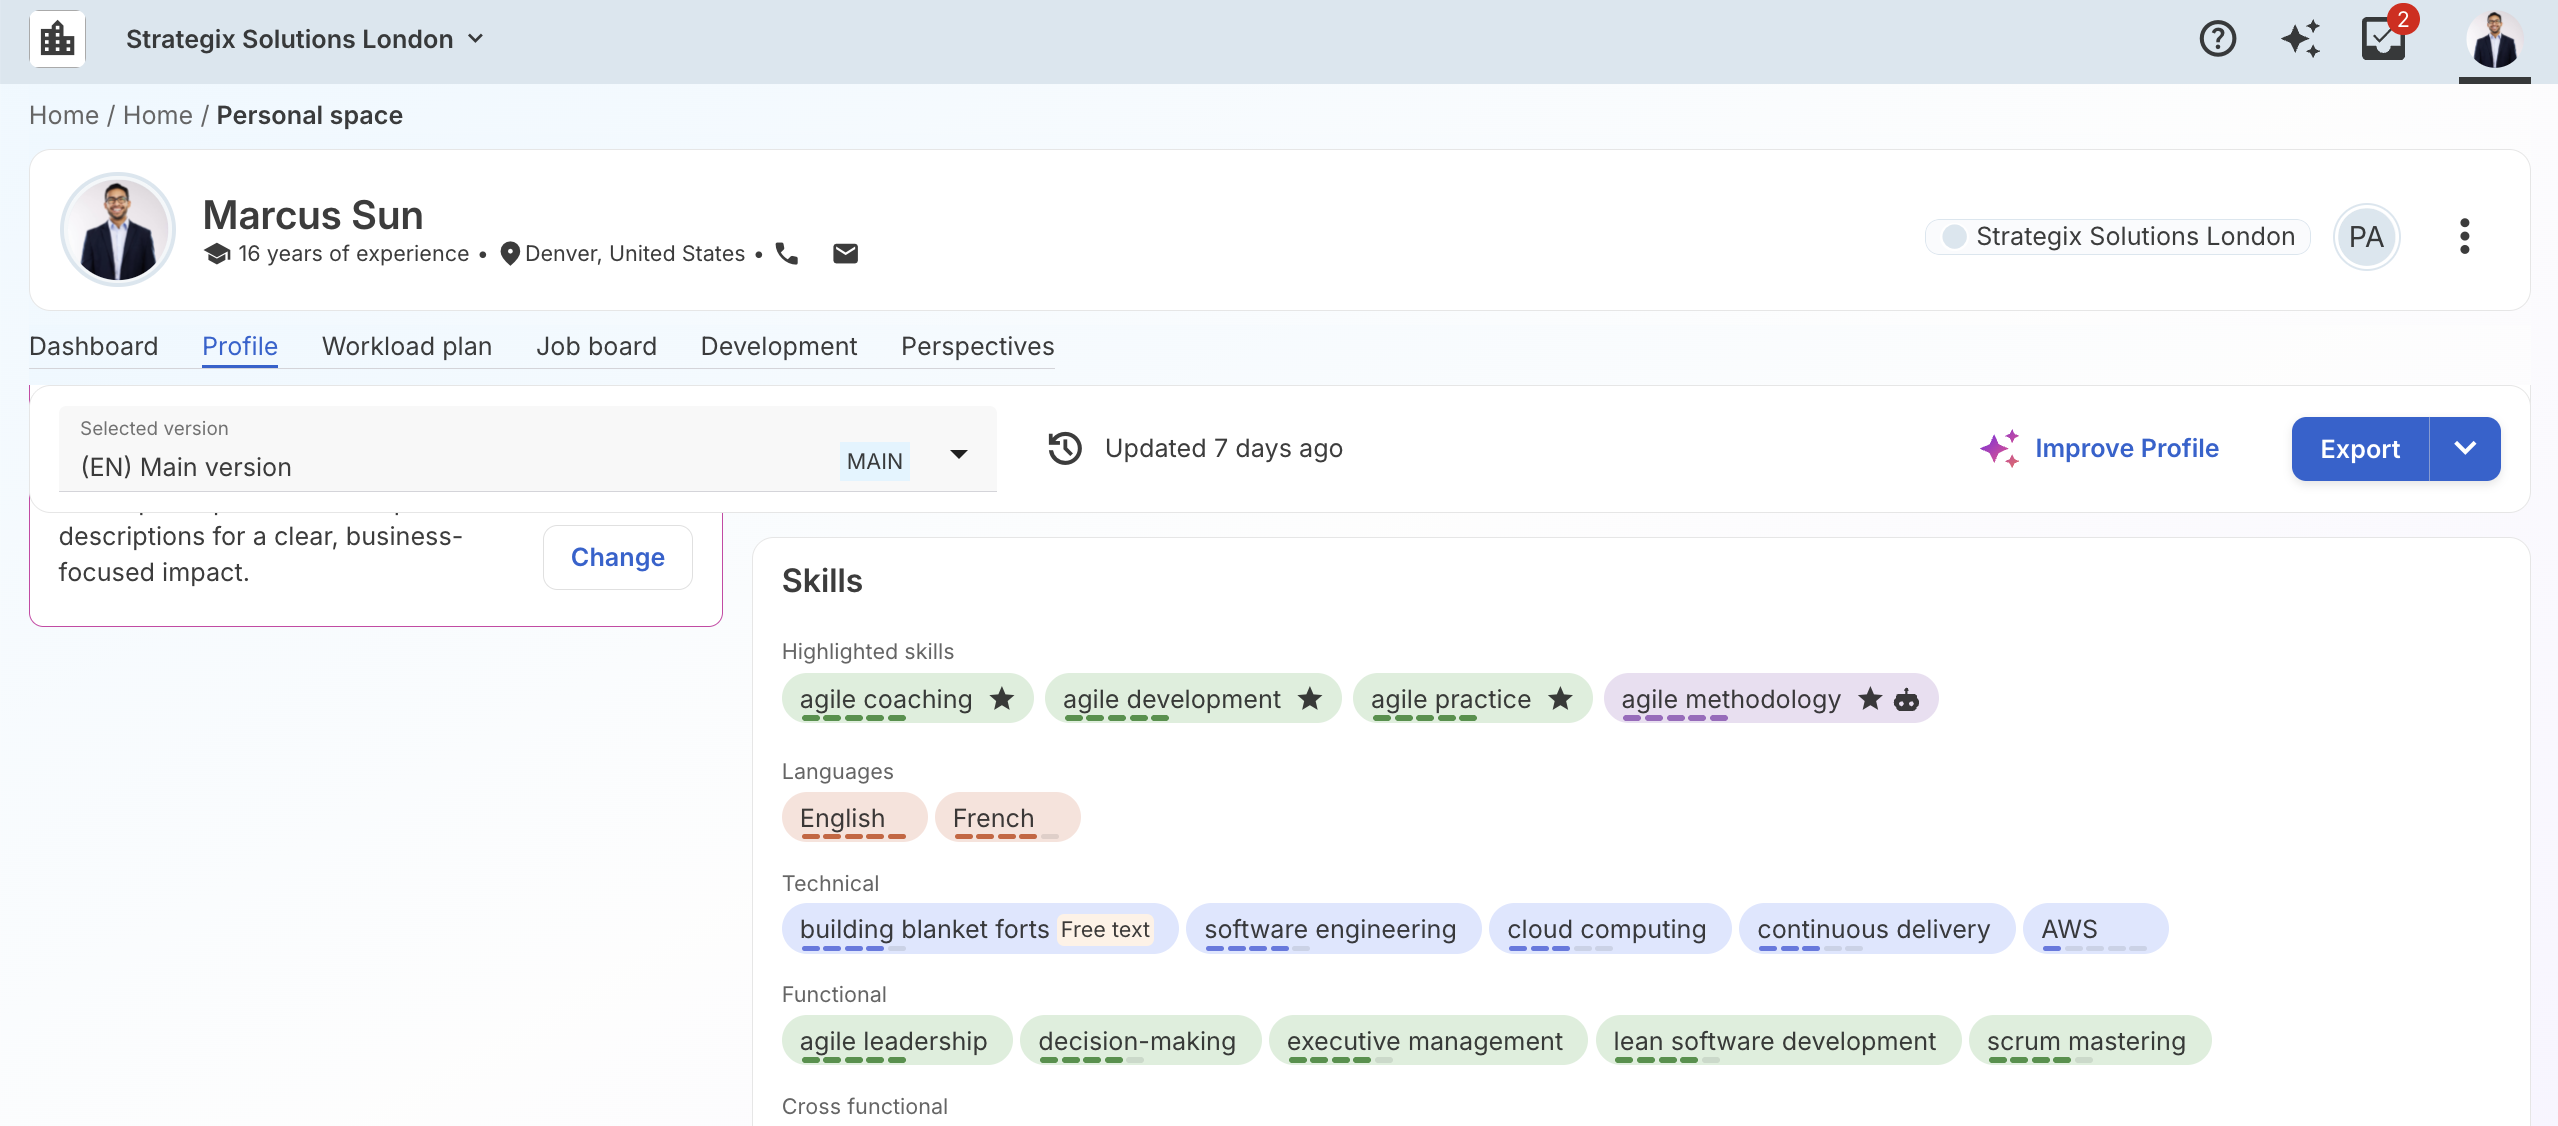Viewport: 2558px width, 1126px height.
Task: Click the Improve Profile link
Action: pyautogui.click(x=2126, y=449)
